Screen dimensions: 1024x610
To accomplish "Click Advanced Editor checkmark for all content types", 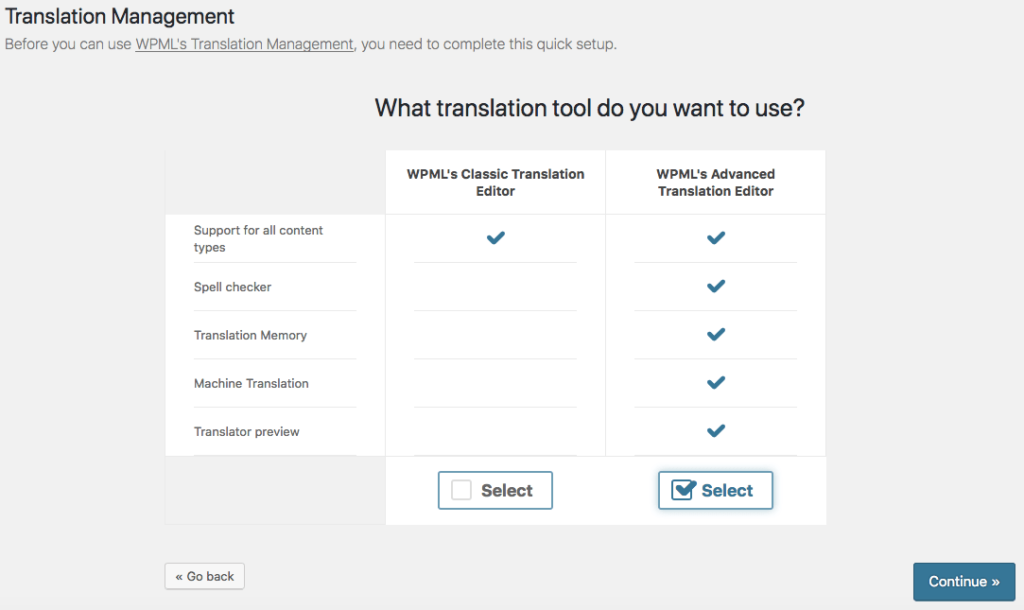I will 715,238.
